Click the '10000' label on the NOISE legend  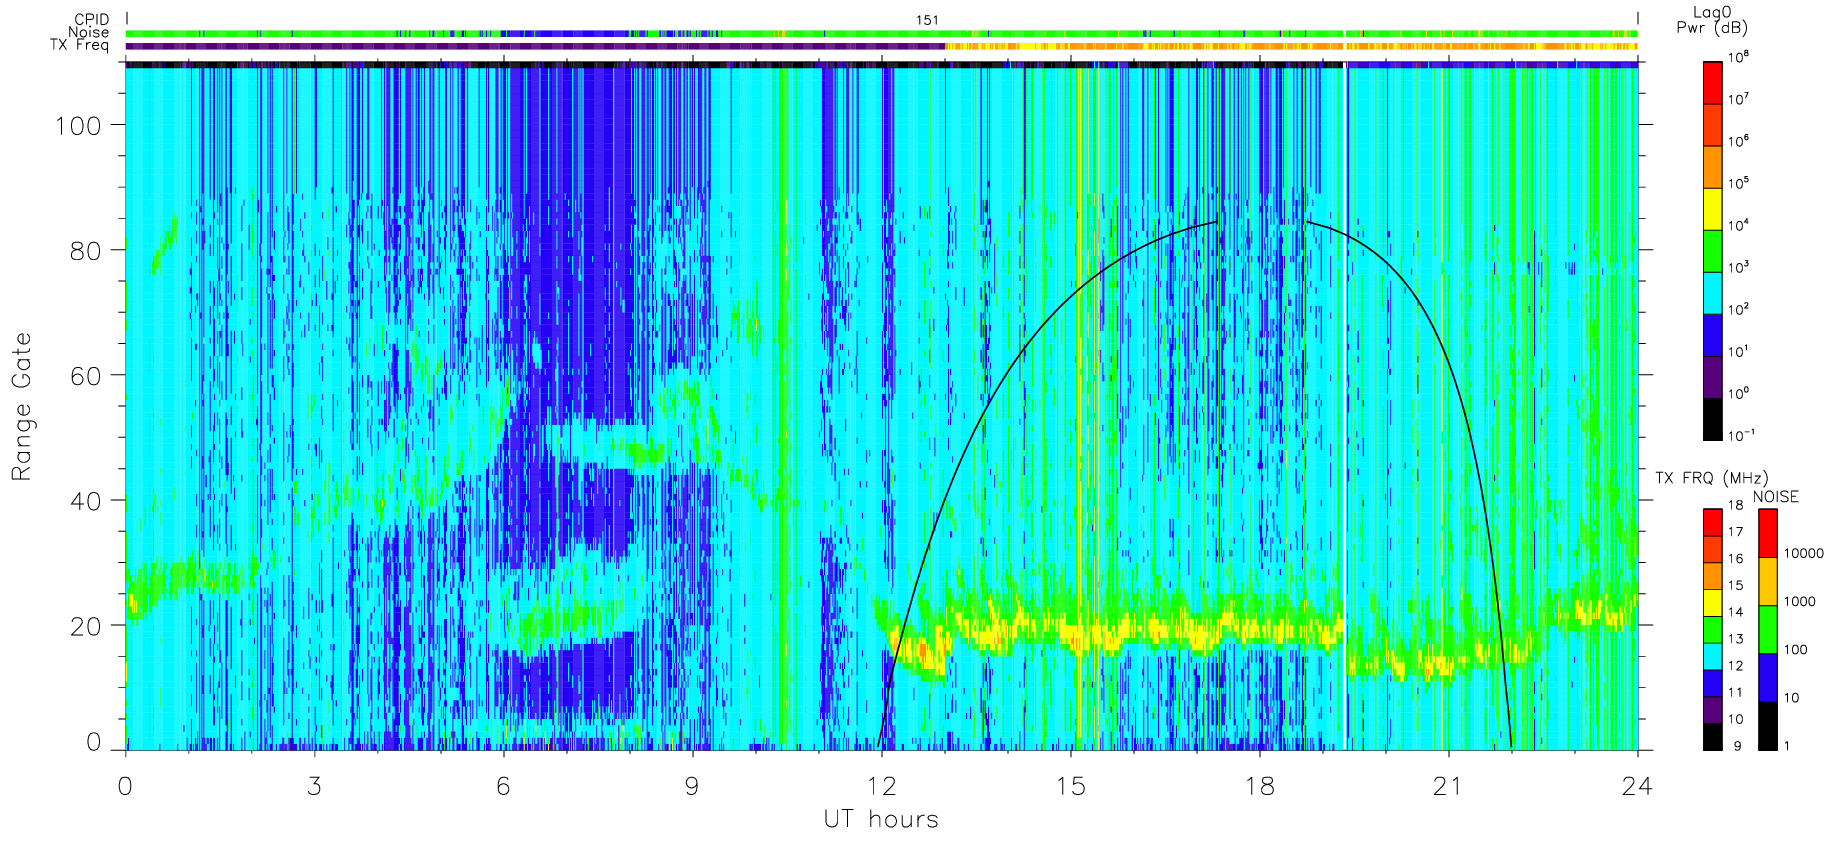(1804, 553)
